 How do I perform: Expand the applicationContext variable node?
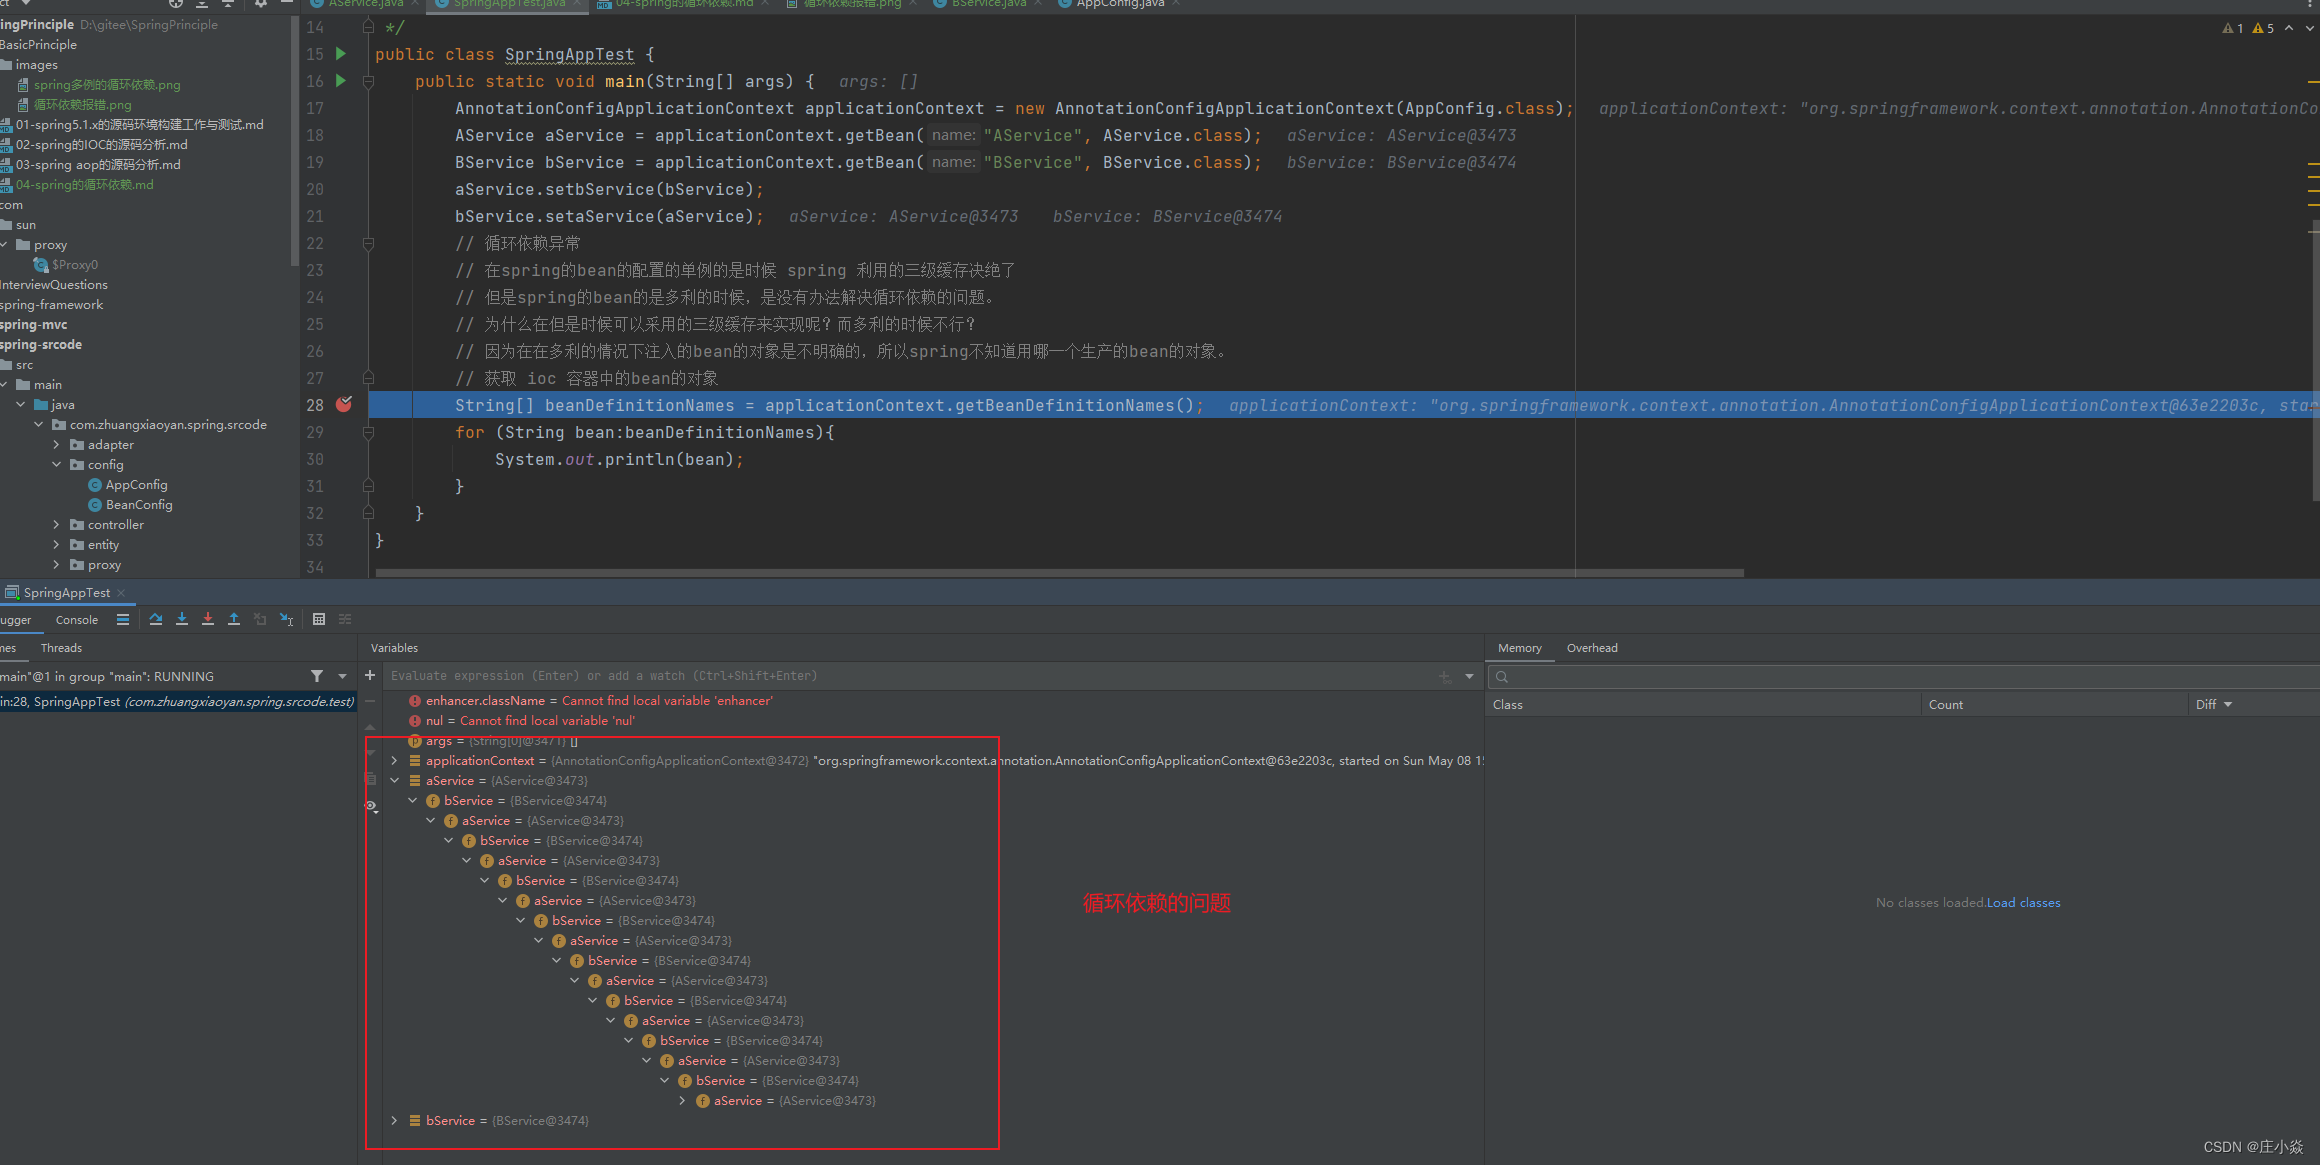(x=395, y=761)
